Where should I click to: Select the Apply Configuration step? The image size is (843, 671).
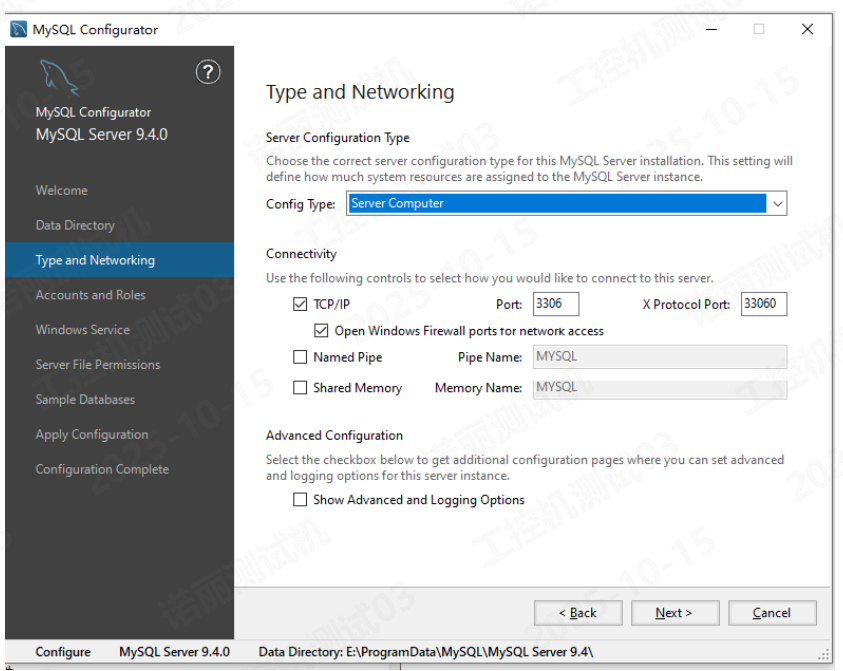click(92, 434)
